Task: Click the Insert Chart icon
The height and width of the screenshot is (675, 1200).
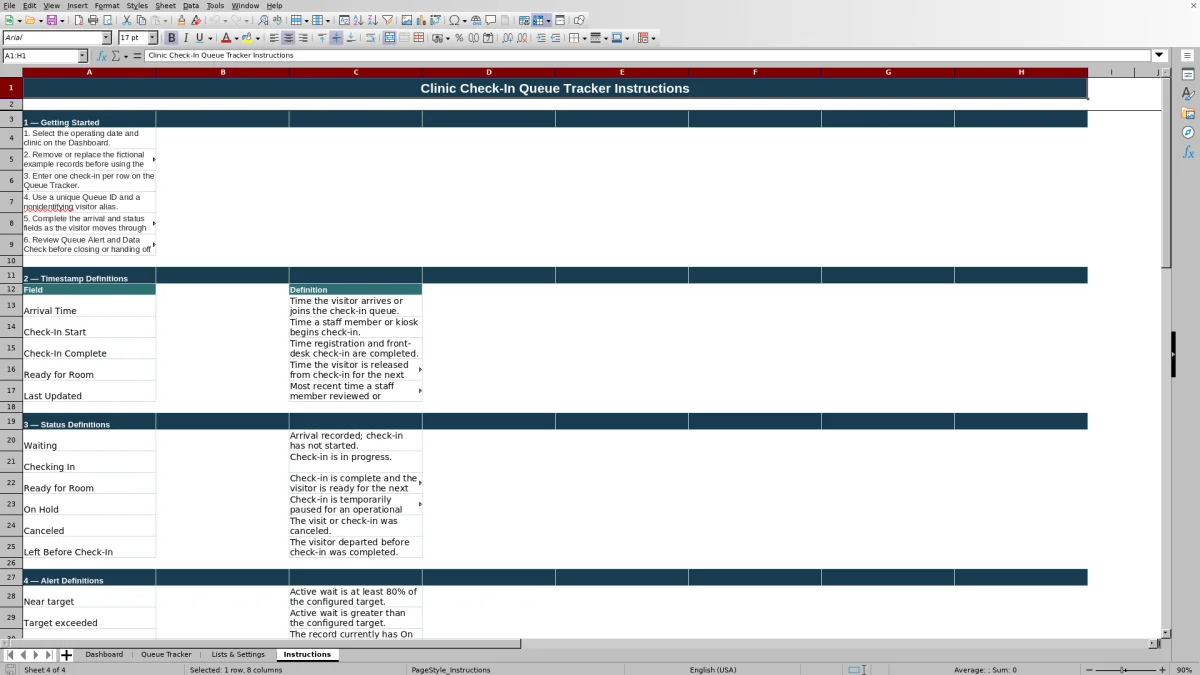Action: point(420,20)
